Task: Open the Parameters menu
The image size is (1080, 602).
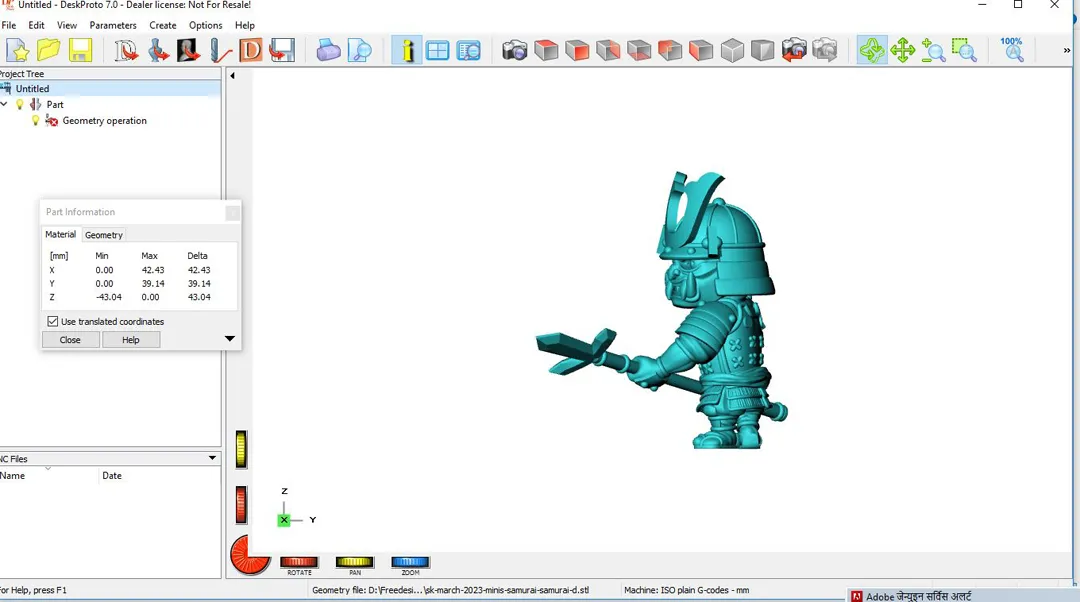Action: [x=113, y=25]
